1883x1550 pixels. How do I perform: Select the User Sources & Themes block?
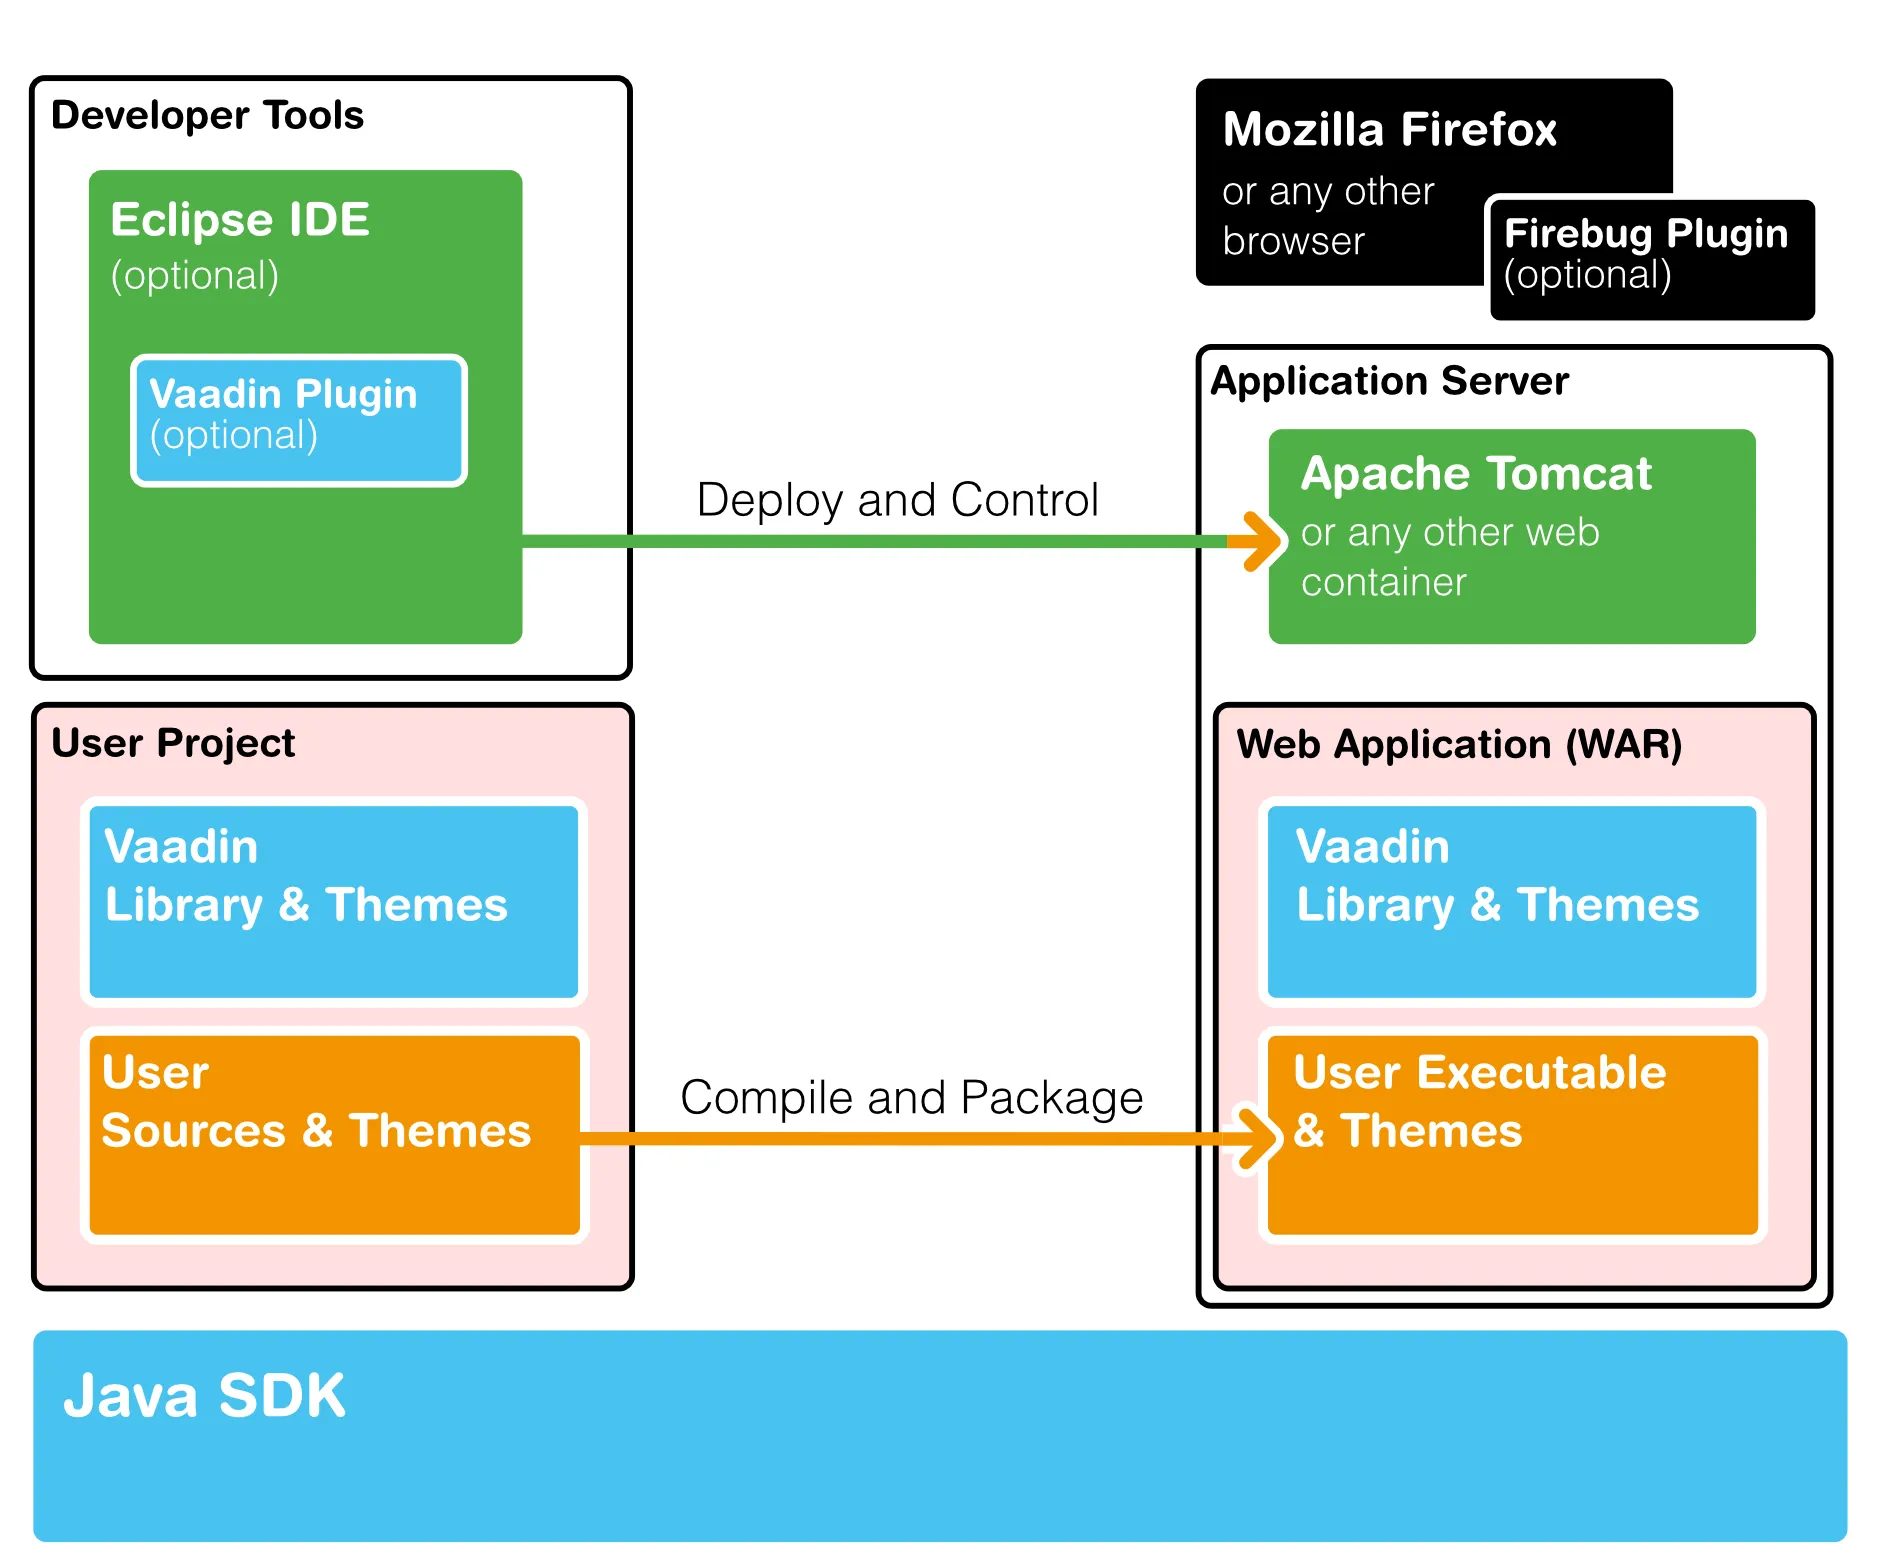333,1135
